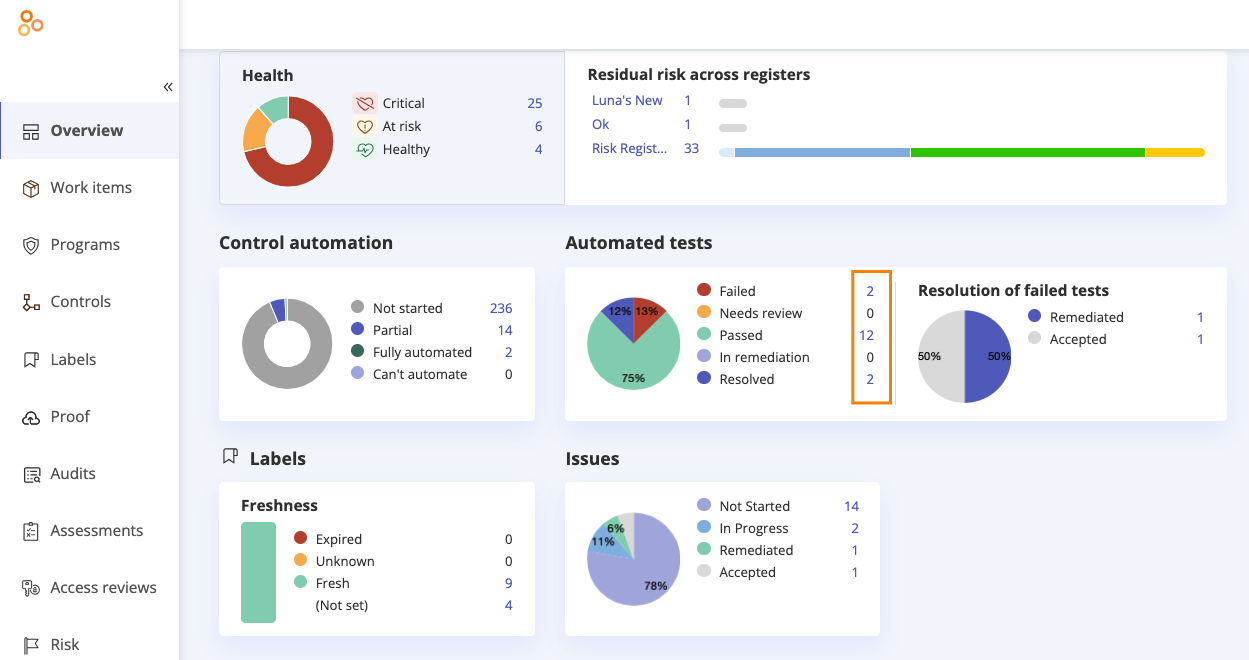Click At risk count 6
Image resolution: width=1249 pixels, height=660 pixels.
tap(538, 126)
